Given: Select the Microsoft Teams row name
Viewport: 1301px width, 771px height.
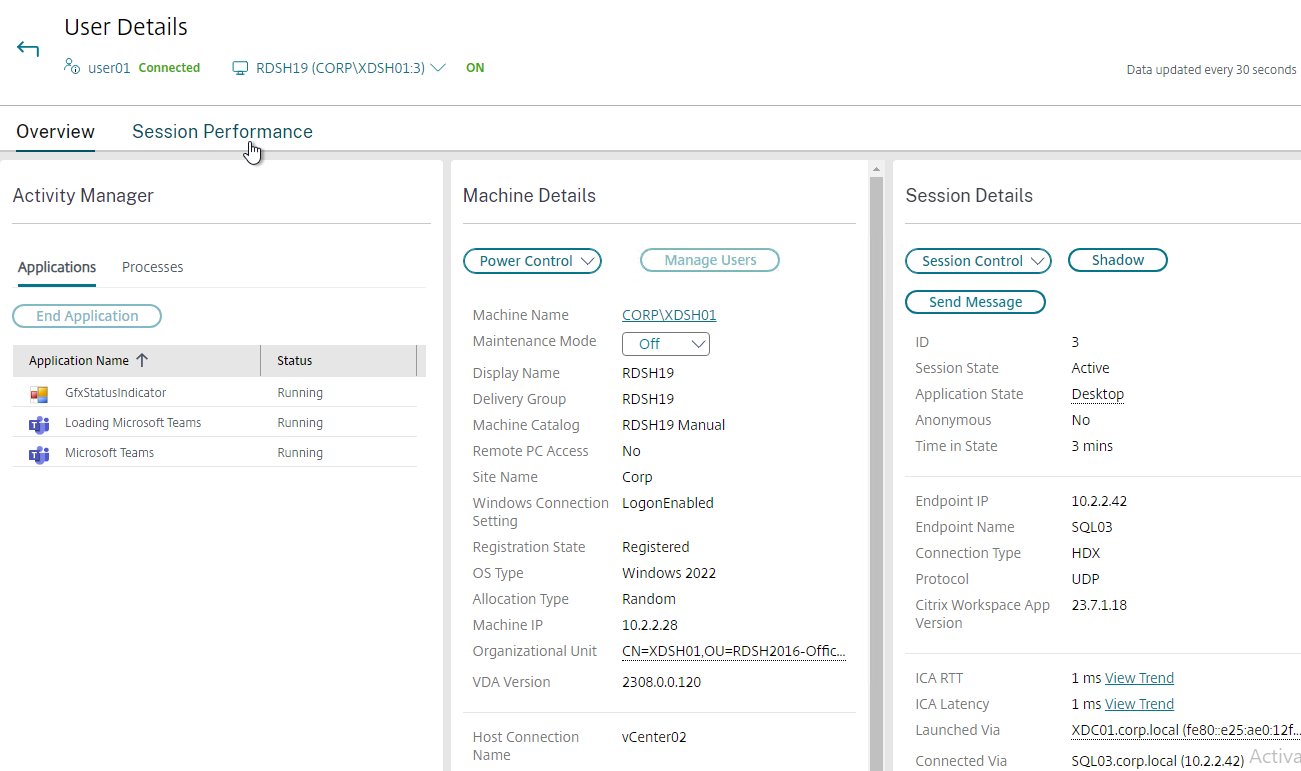Looking at the screenshot, I should coord(109,453).
